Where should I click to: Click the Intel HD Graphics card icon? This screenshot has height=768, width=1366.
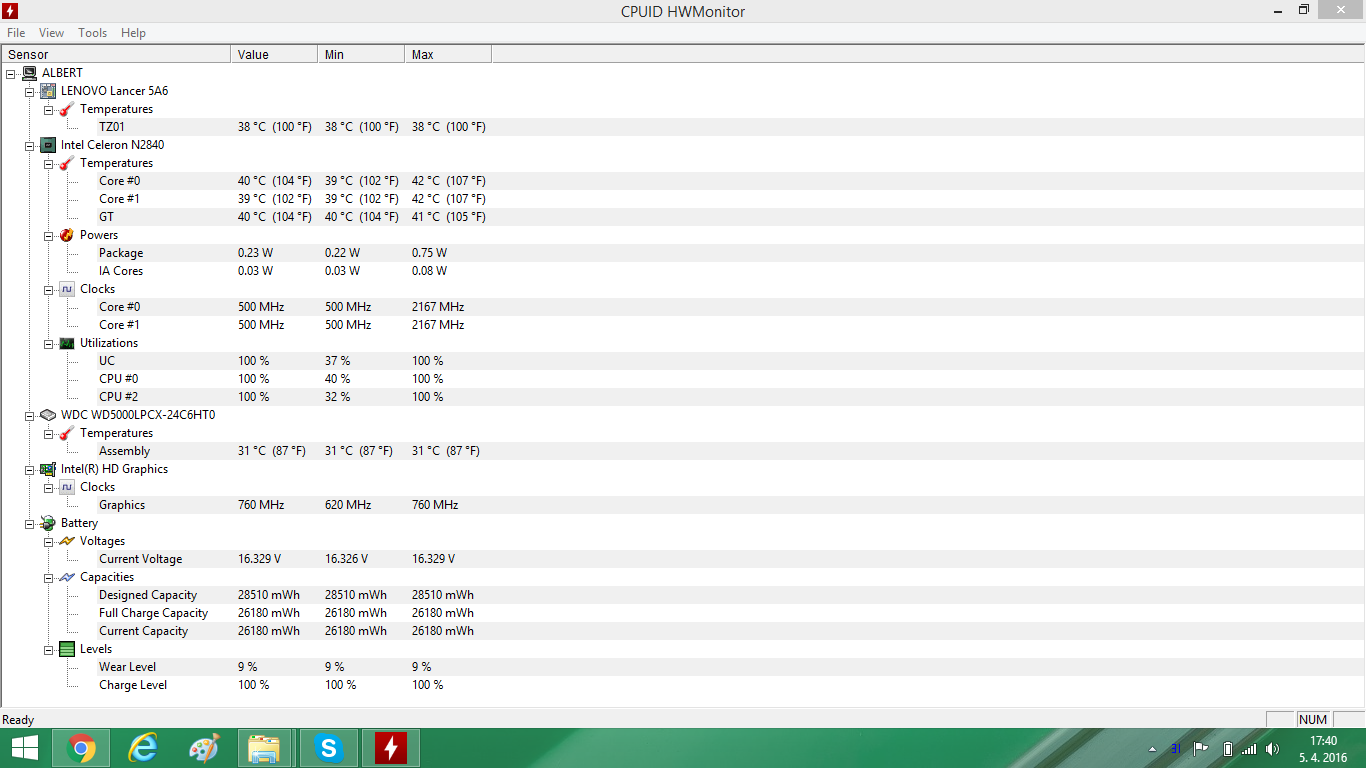coord(48,469)
